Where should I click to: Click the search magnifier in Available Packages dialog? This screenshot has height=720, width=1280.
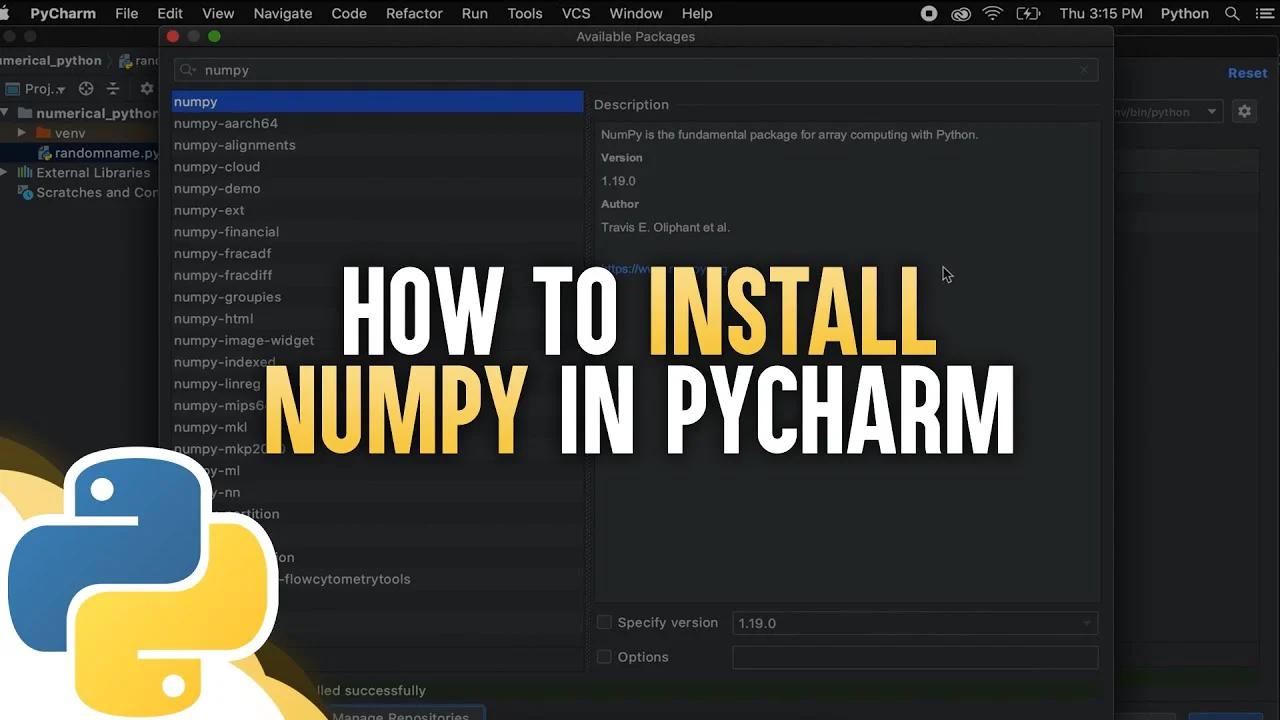(183, 70)
